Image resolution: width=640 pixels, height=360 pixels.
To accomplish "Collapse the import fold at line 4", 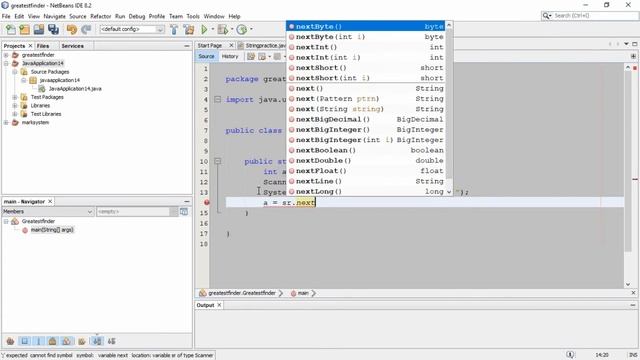I will [x=218, y=99].
